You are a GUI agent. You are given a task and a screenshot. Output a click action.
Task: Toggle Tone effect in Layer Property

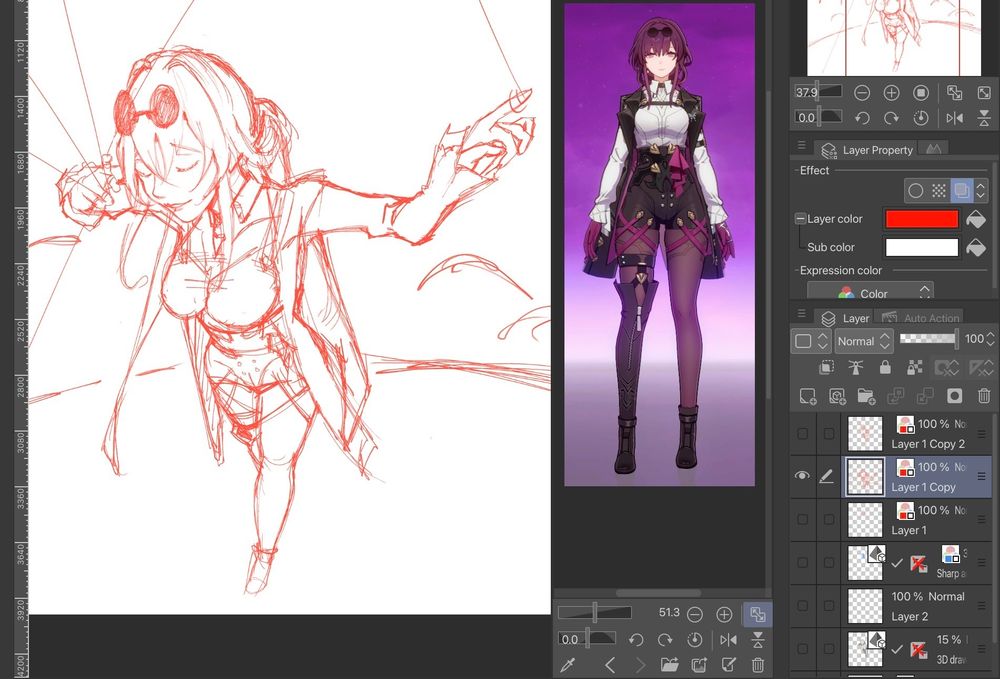pyautogui.click(x=939, y=190)
